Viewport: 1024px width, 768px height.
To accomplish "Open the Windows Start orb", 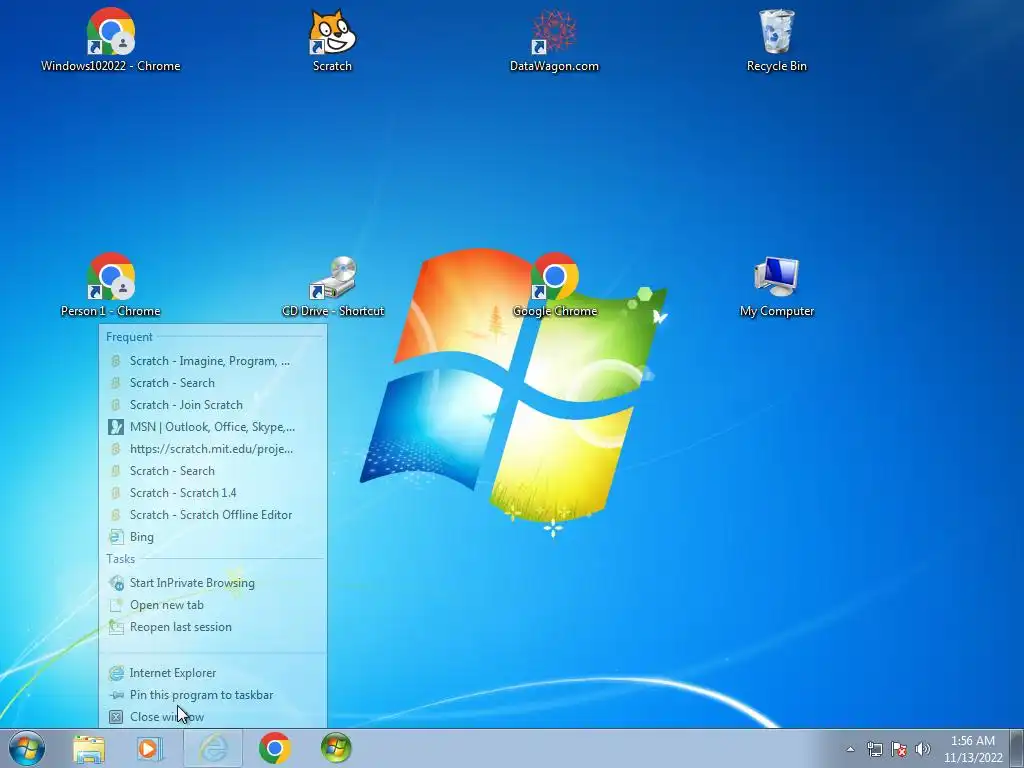I will [x=27, y=748].
